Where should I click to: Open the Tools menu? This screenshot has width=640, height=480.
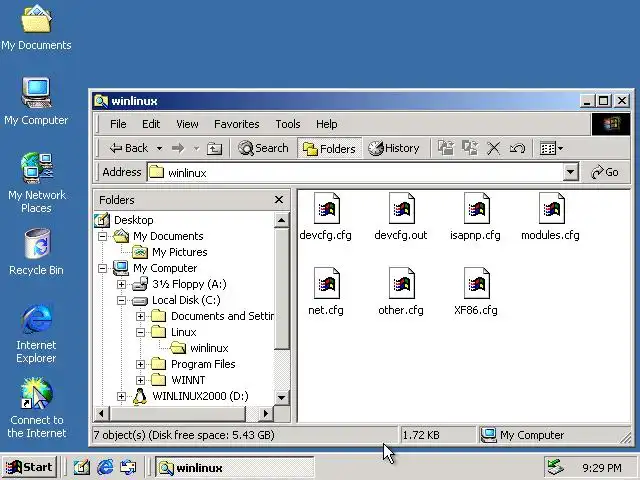pyautogui.click(x=288, y=124)
